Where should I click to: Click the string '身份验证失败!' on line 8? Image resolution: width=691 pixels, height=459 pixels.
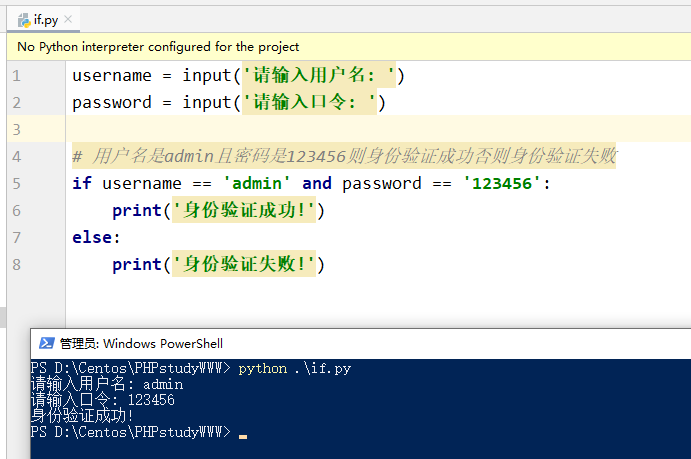(244, 264)
